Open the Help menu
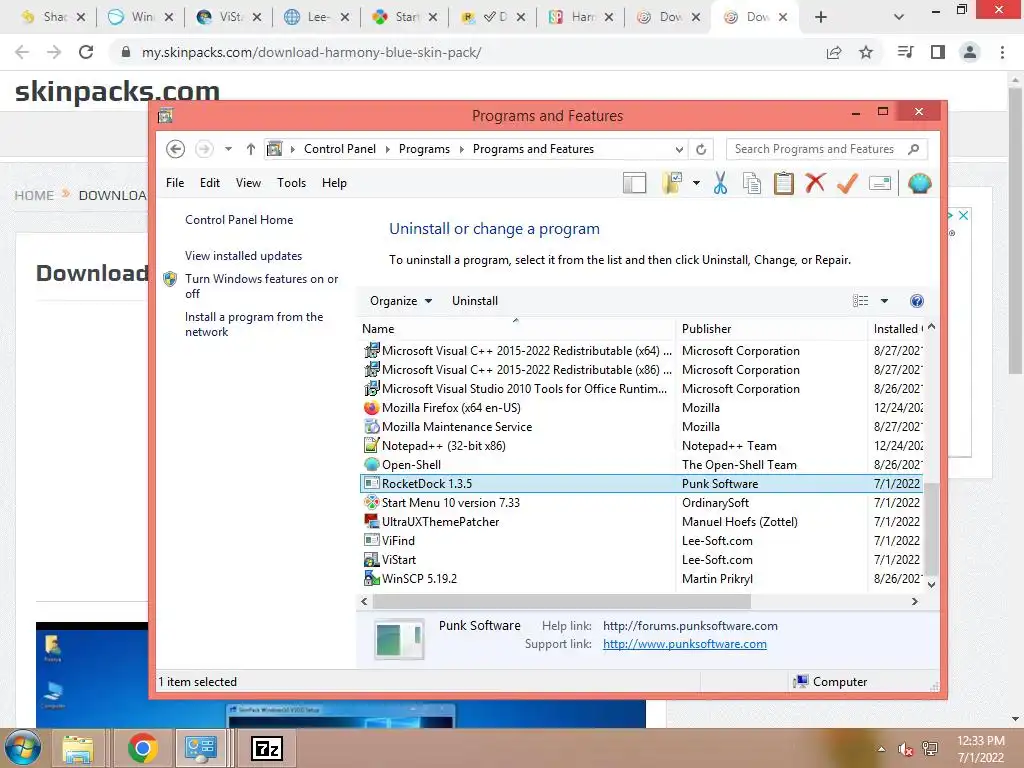 pyautogui.click(x=334, y=183)
